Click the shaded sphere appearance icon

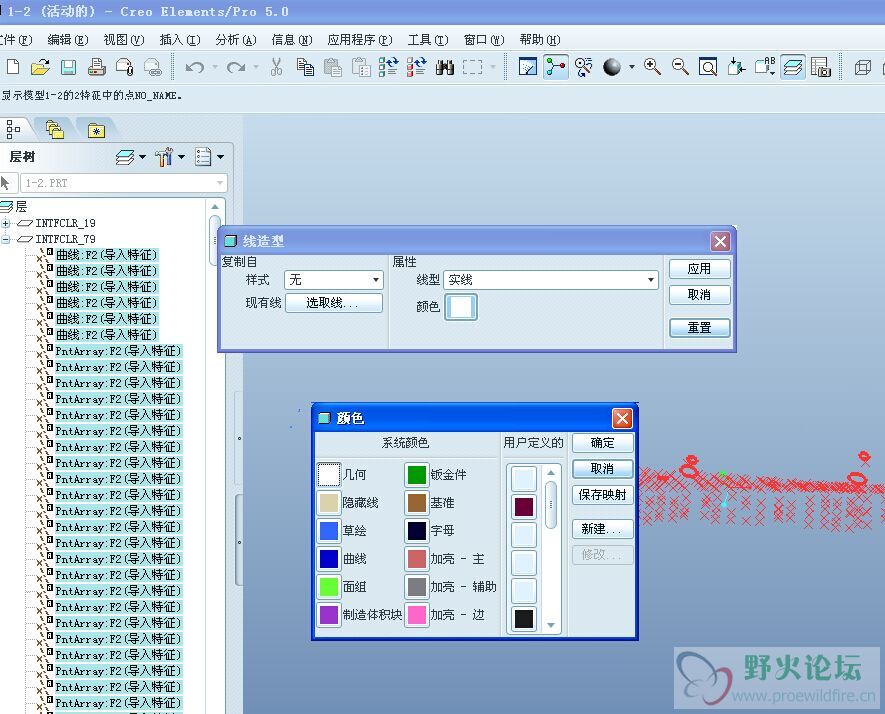(x=612, y=67)
